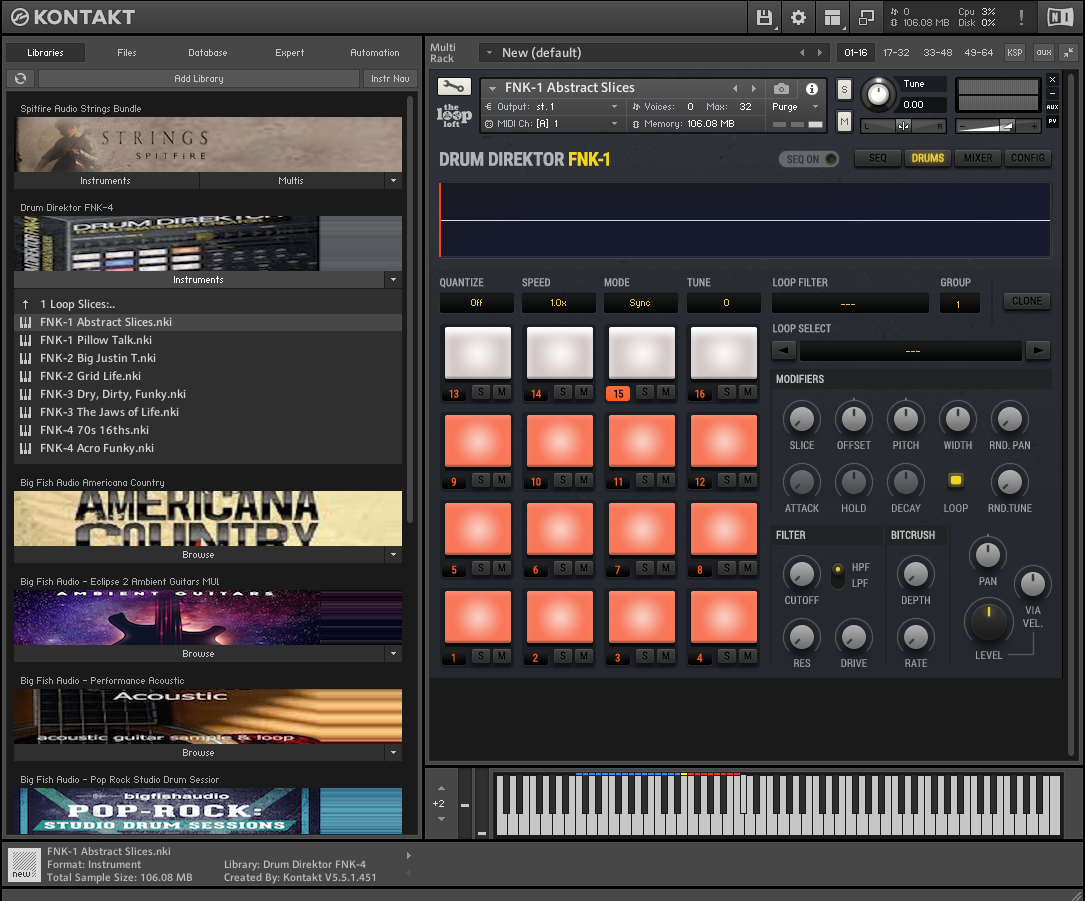This screenshot has width=1085, height=901.
Task: Switch to the Files tab
Action: pos(127,53)
